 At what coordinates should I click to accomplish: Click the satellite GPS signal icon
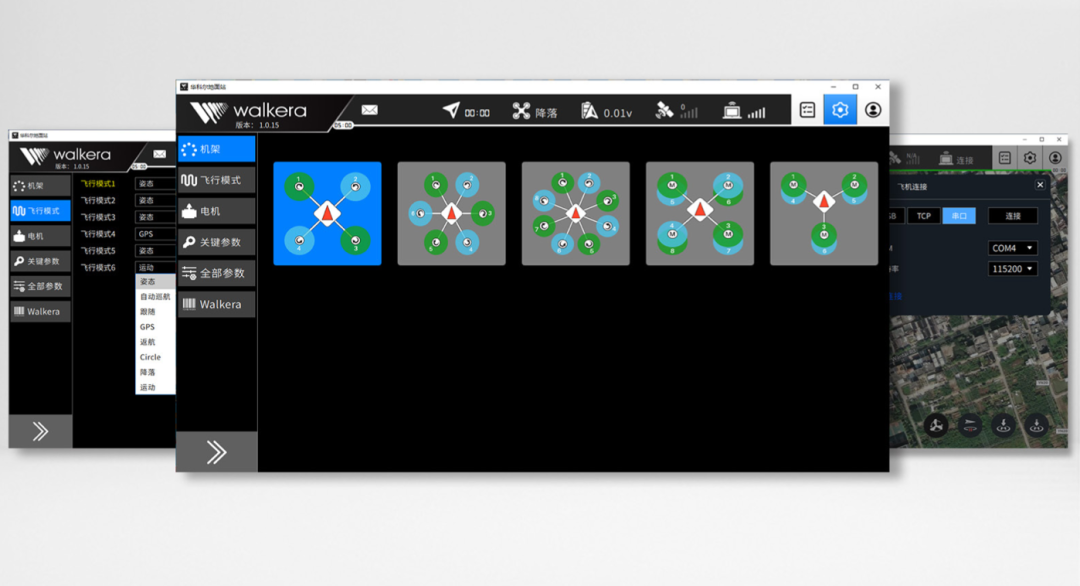pyautogui.click(x=664, y=111)
